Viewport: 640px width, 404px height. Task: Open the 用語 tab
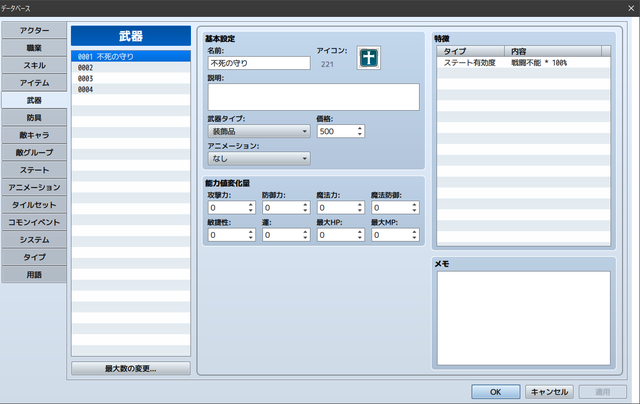point(34,275)
